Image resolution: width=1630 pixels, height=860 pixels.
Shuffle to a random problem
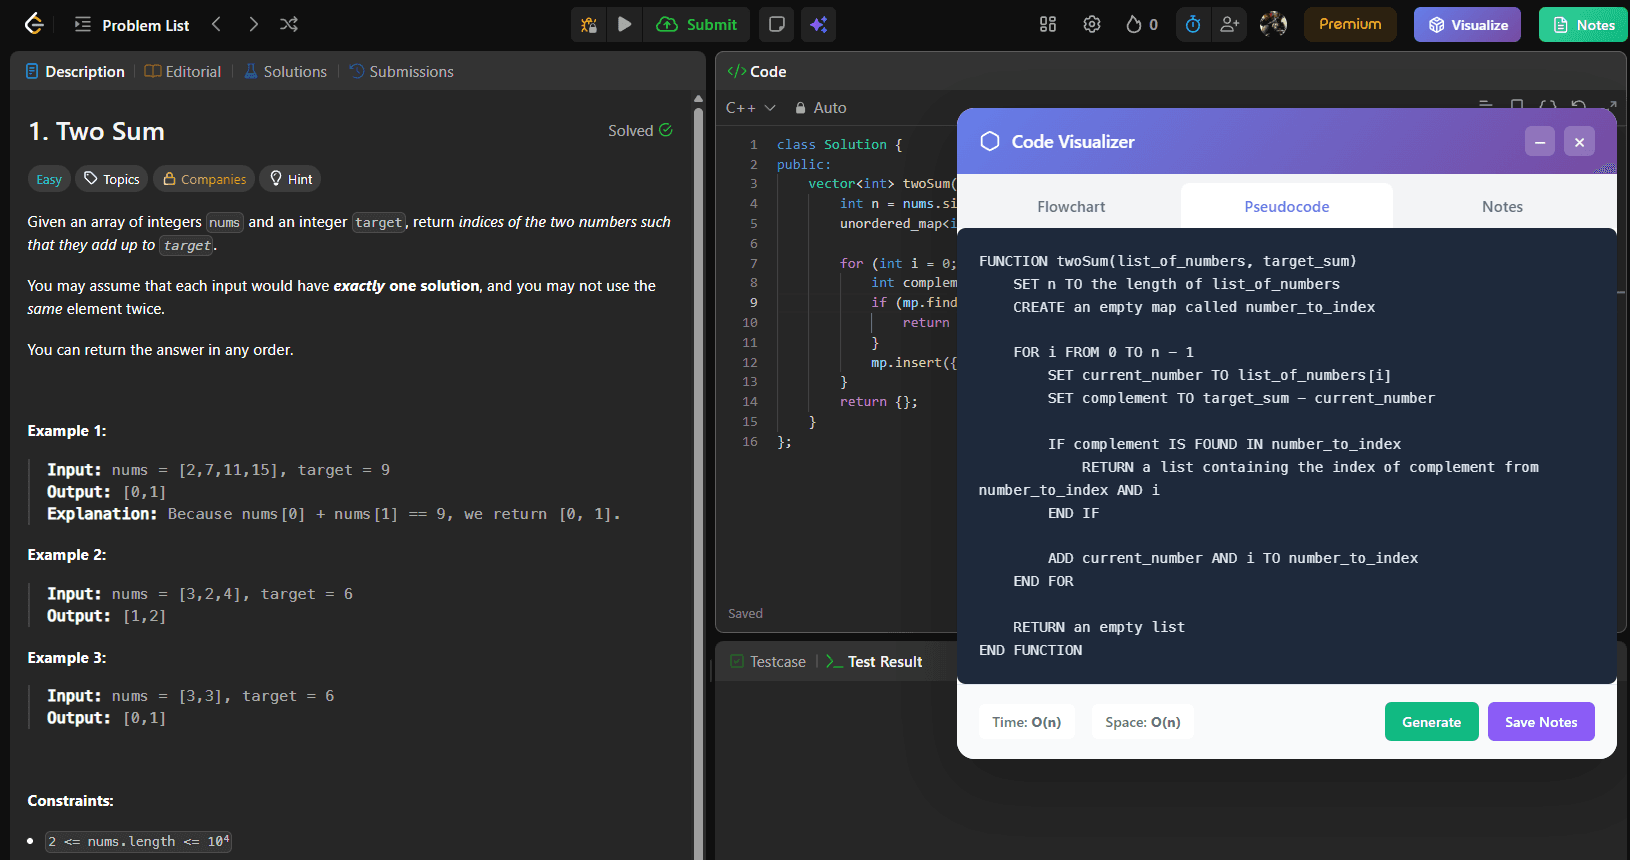coord(289,25)
